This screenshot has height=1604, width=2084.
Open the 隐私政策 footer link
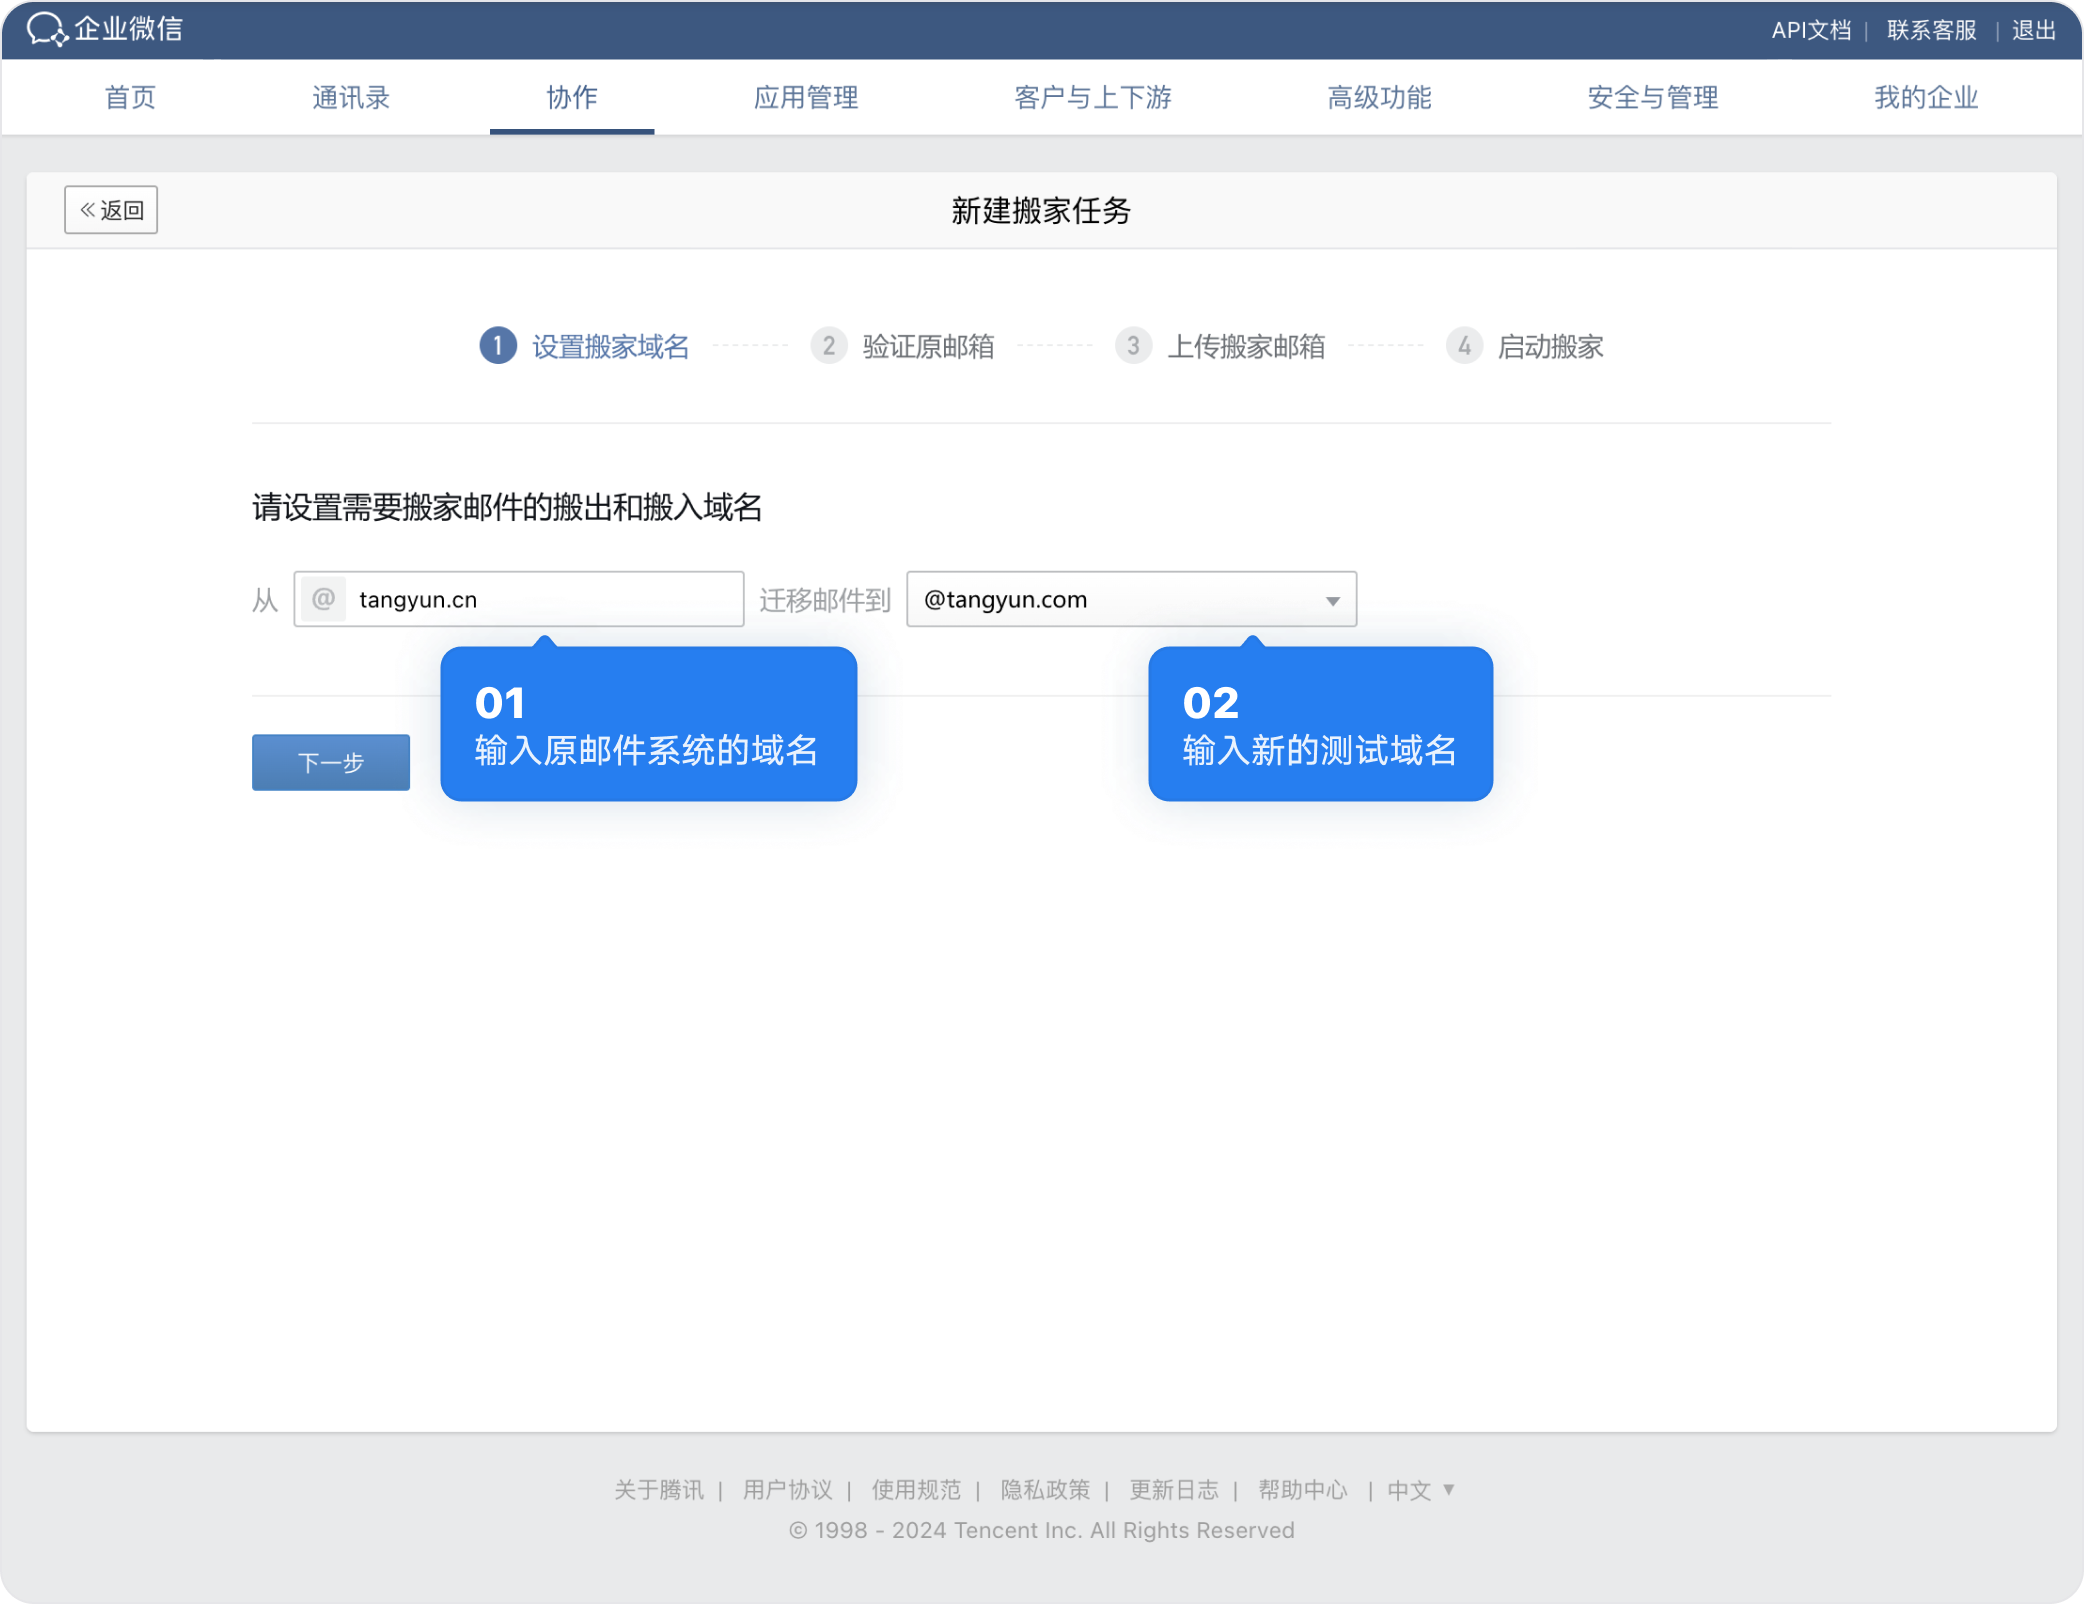click(1045, 1490)
